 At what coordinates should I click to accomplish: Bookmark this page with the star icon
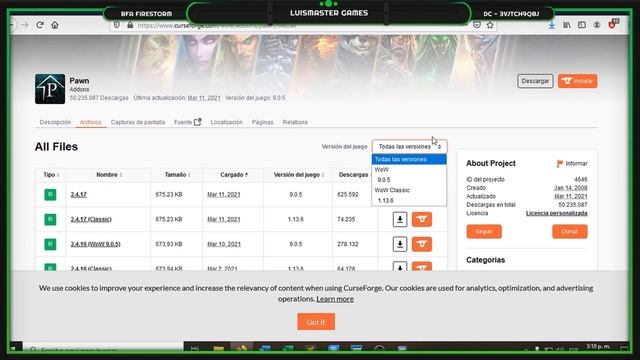tap(490, 25)
